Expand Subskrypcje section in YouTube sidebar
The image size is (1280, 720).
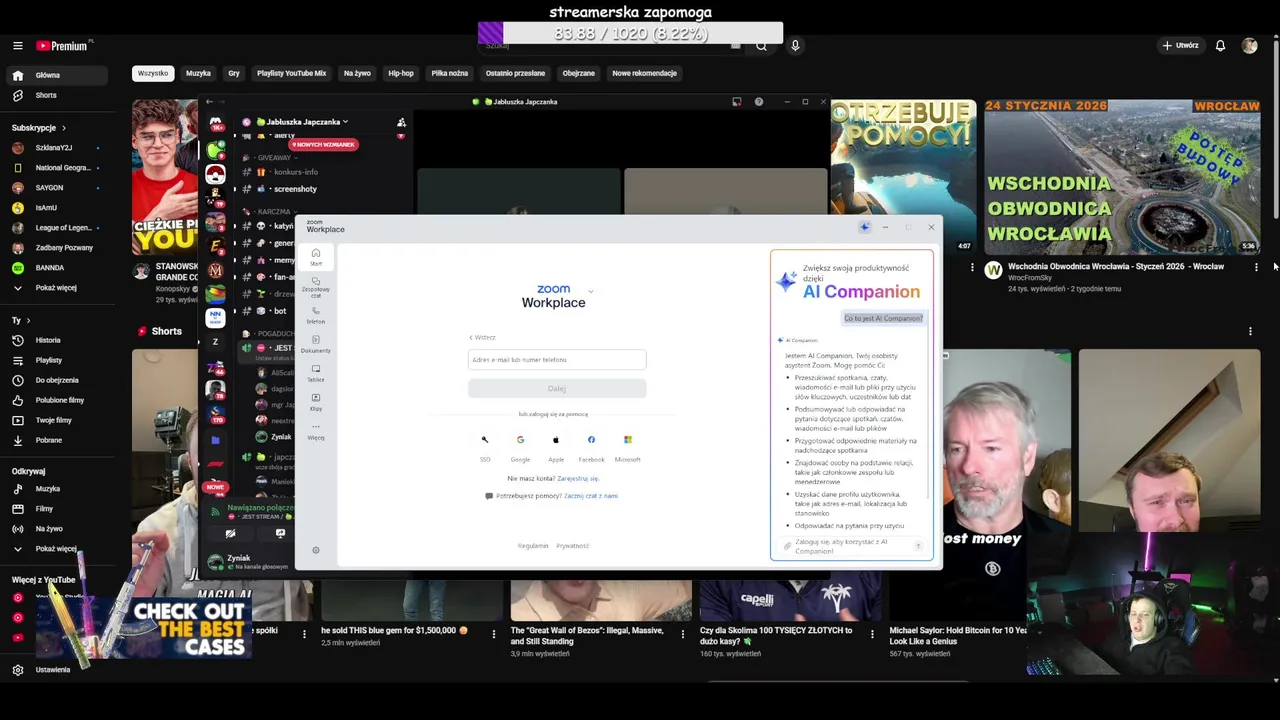pyautogui.click(x=39, y=128)
